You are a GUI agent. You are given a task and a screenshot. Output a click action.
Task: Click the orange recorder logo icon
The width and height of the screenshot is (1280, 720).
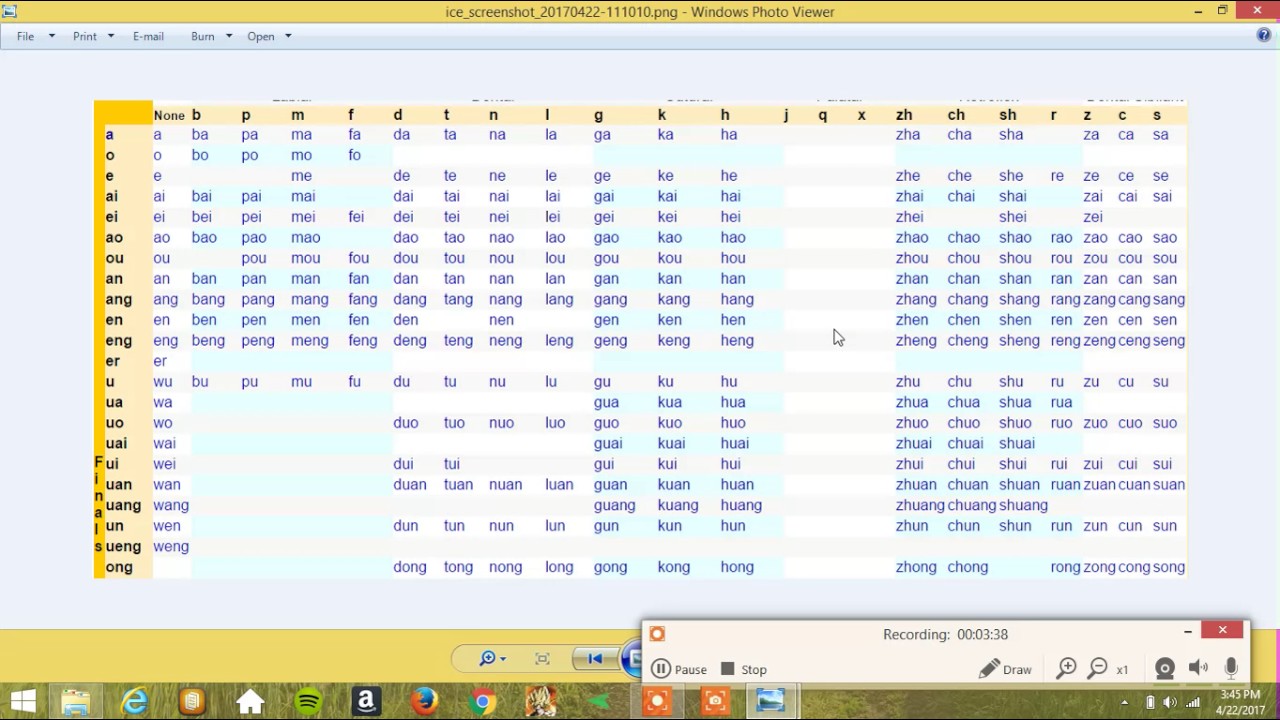click(x=657, y=634)
